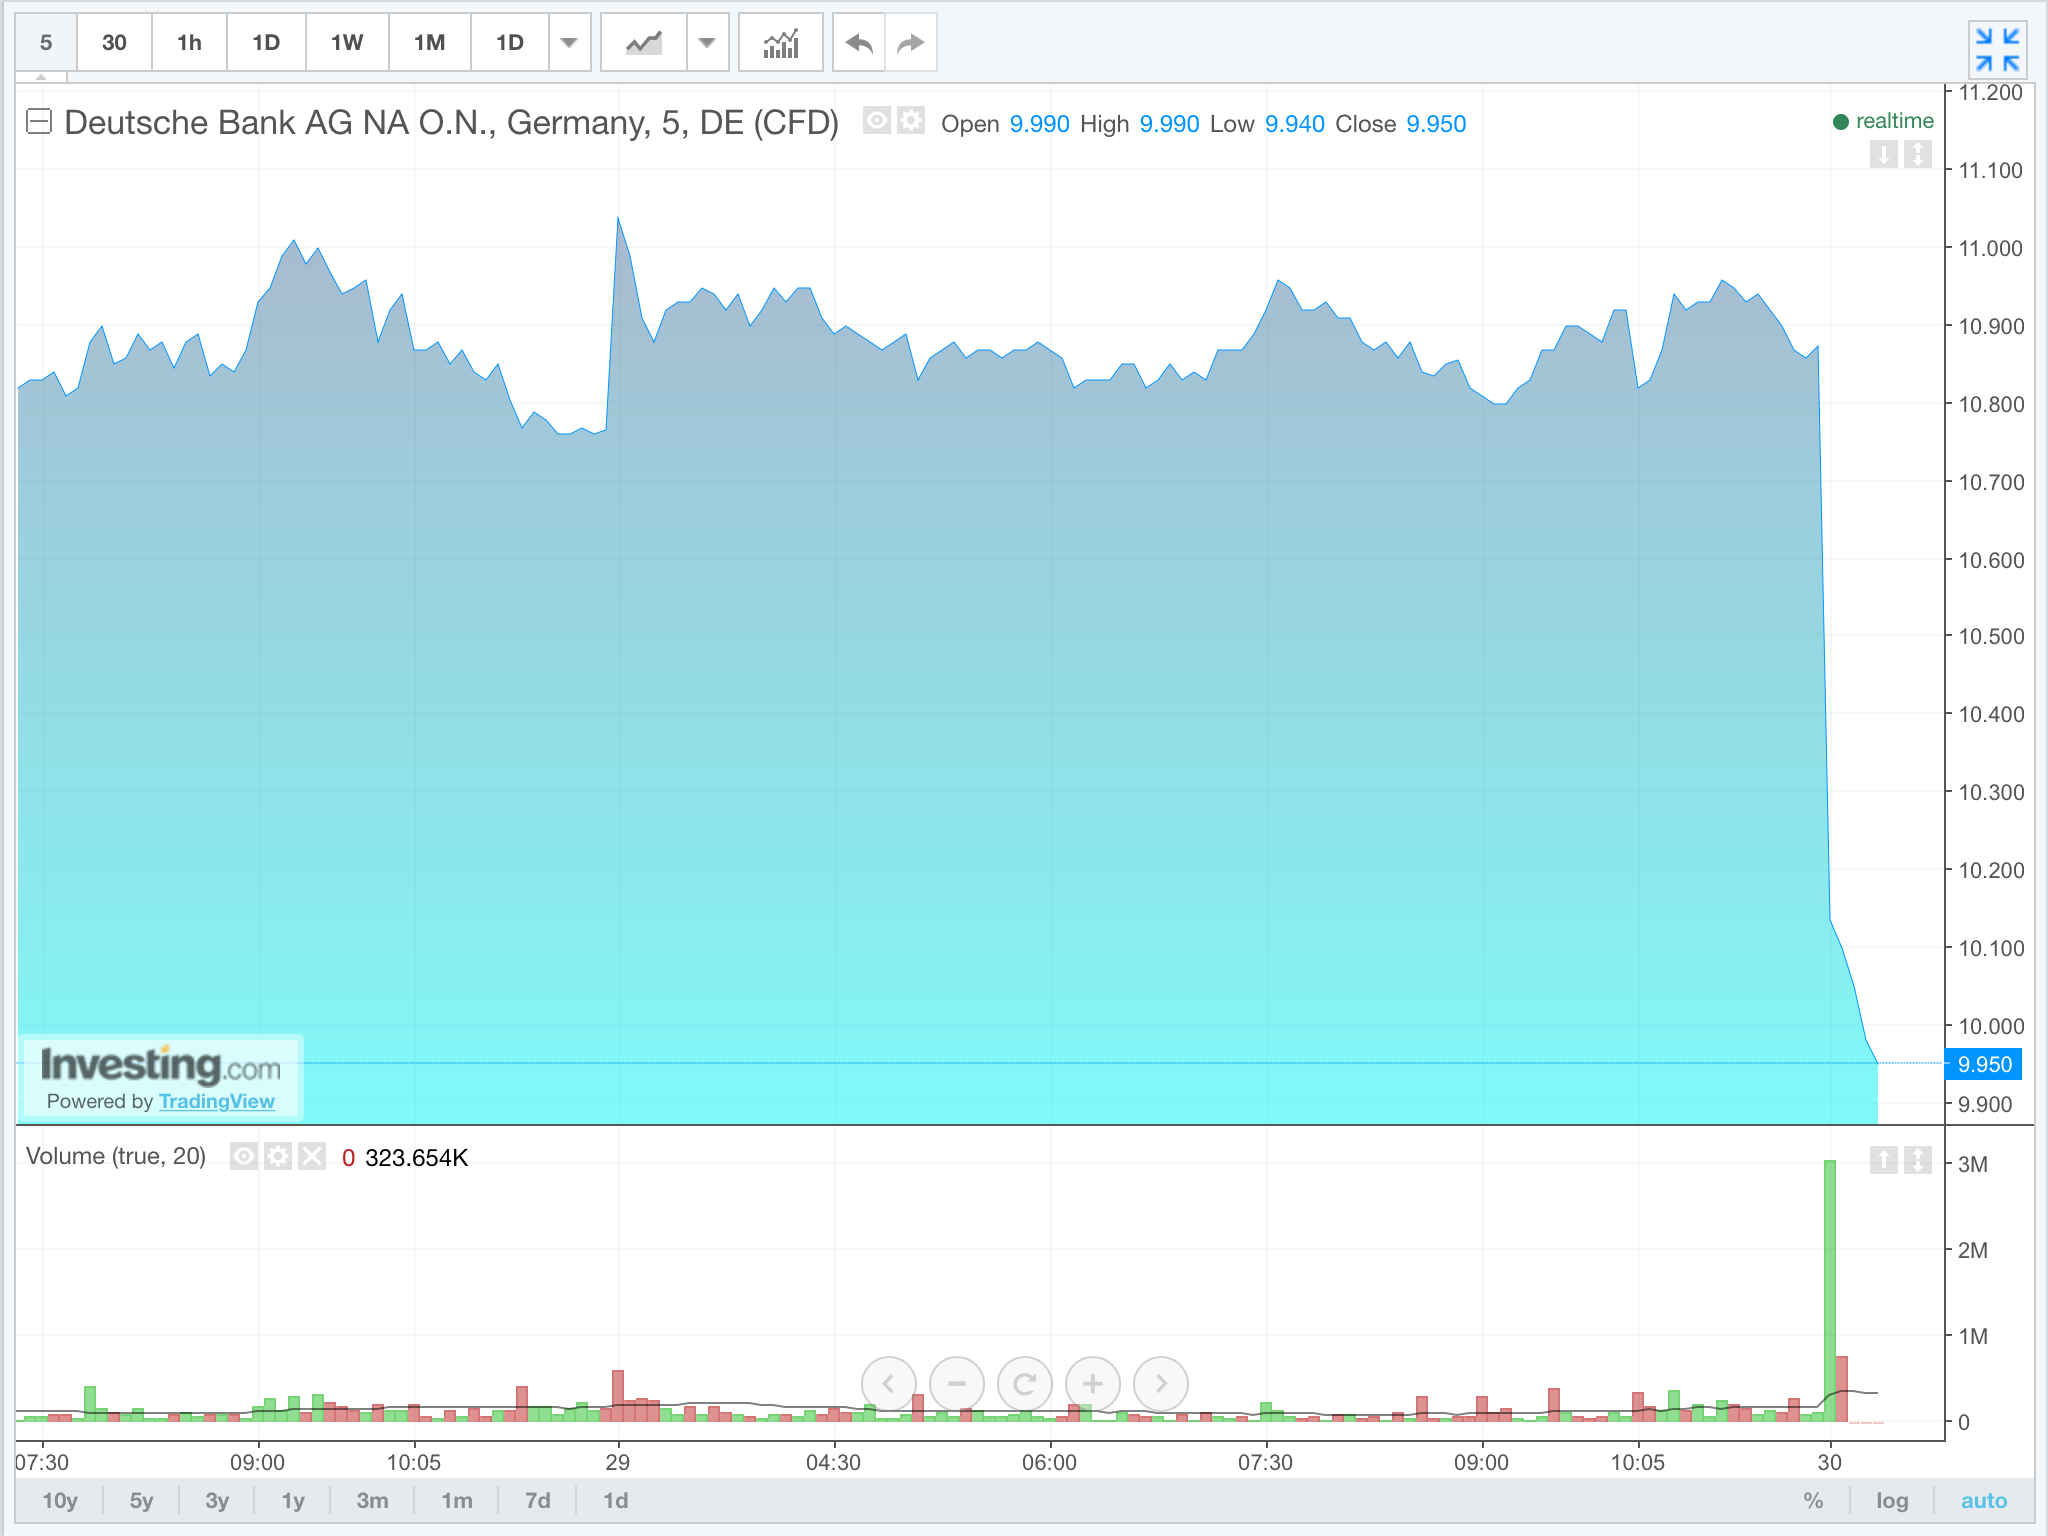This screenshot has width=2048, height=1536.
Task: Set range to 7d
Action: pos(538,1500)
